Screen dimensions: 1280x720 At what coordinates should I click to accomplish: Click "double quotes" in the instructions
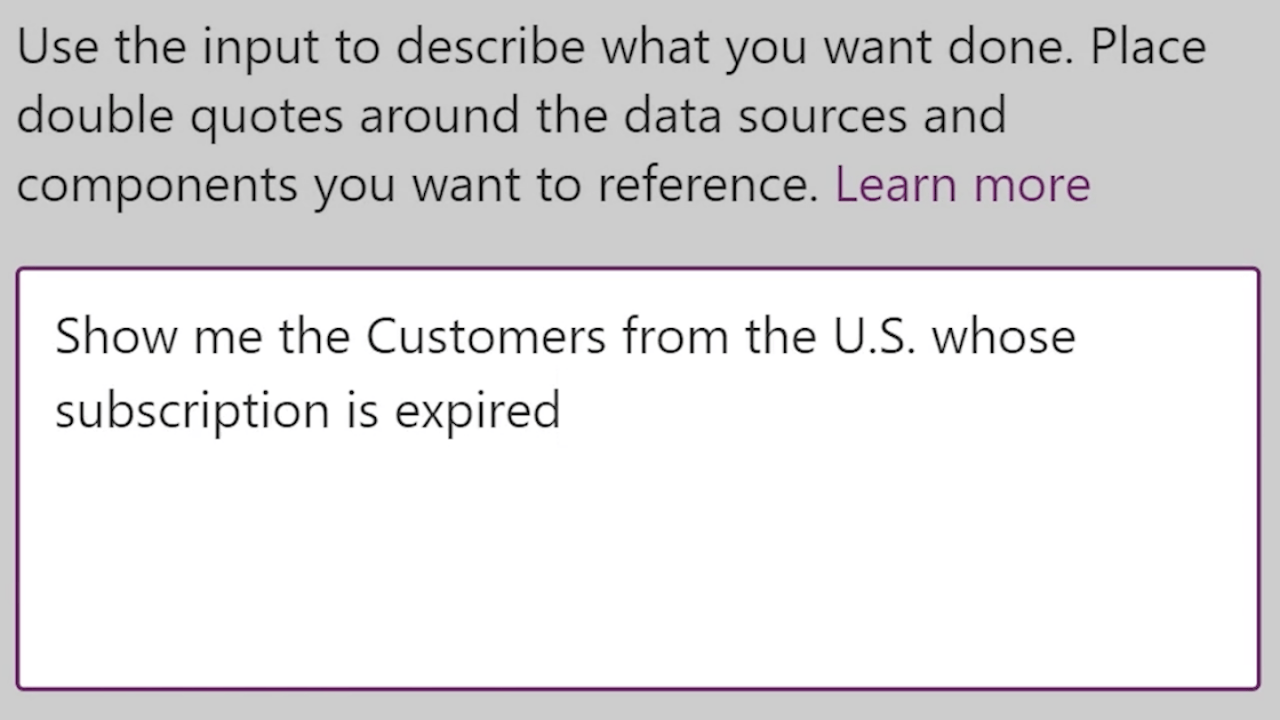coord(180,116)
